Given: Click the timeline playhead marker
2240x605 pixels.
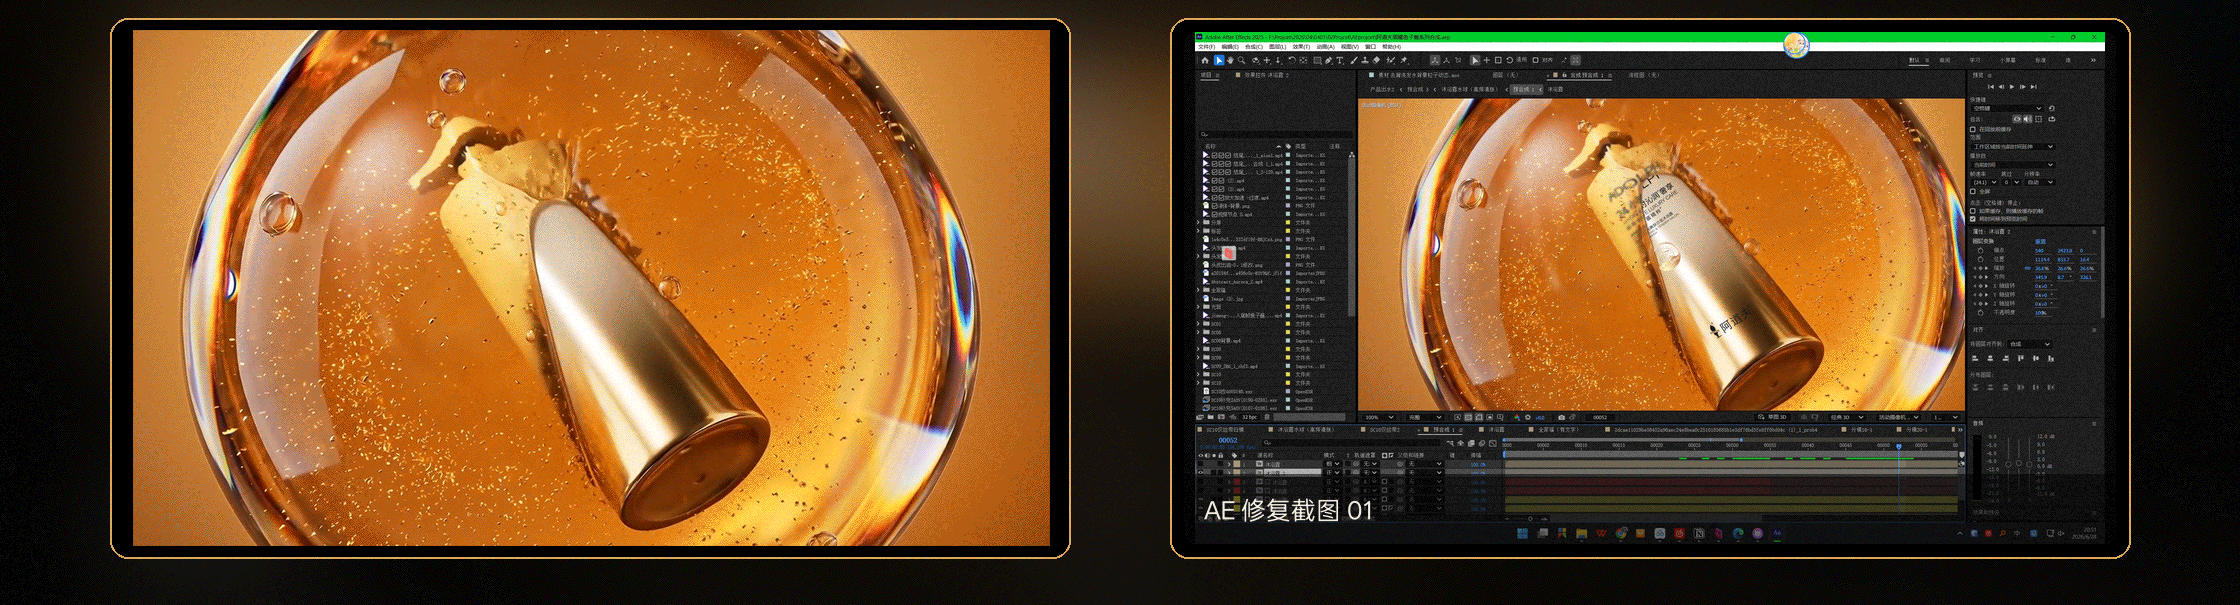Looking at the screenshot, I should tap(1899, 446).
